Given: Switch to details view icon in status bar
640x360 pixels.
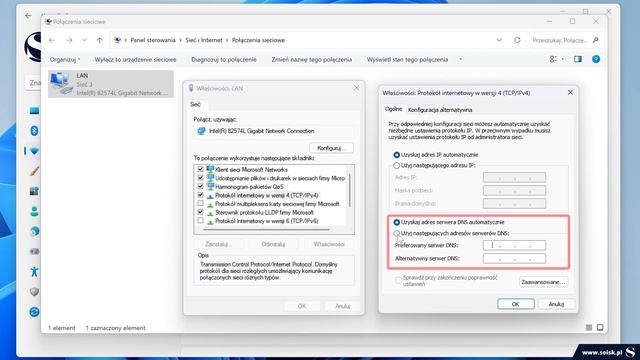Looking at the screenshot, I should (x=589, y=327).
